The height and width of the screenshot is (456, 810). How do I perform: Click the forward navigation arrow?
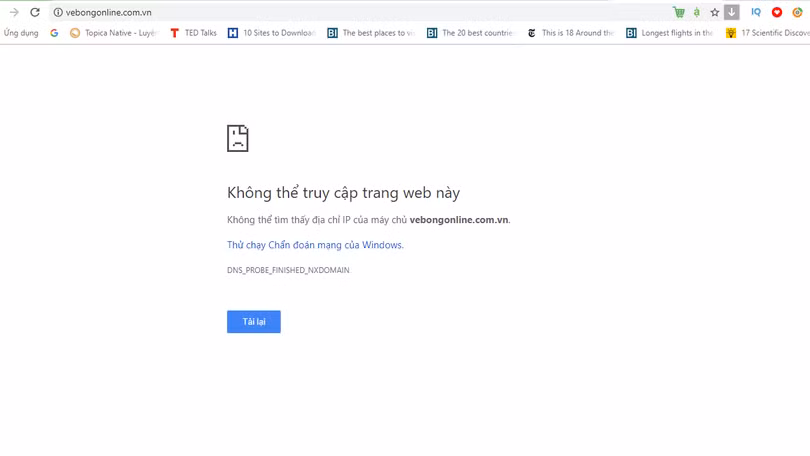point(14,12)
